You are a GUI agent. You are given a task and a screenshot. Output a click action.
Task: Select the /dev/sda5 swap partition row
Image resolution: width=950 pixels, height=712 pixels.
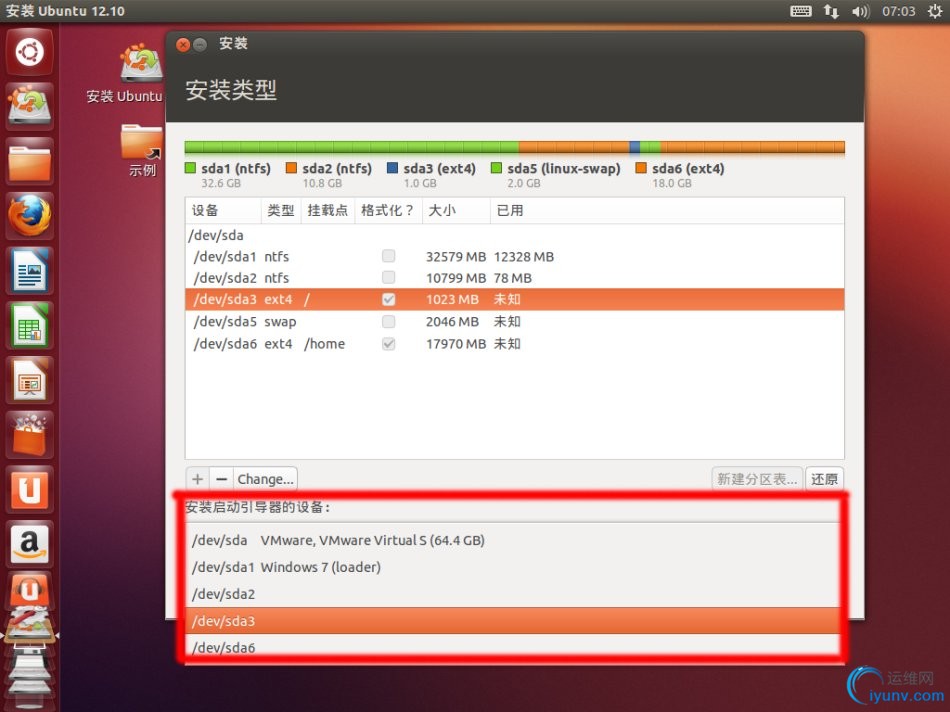[514, 321]
